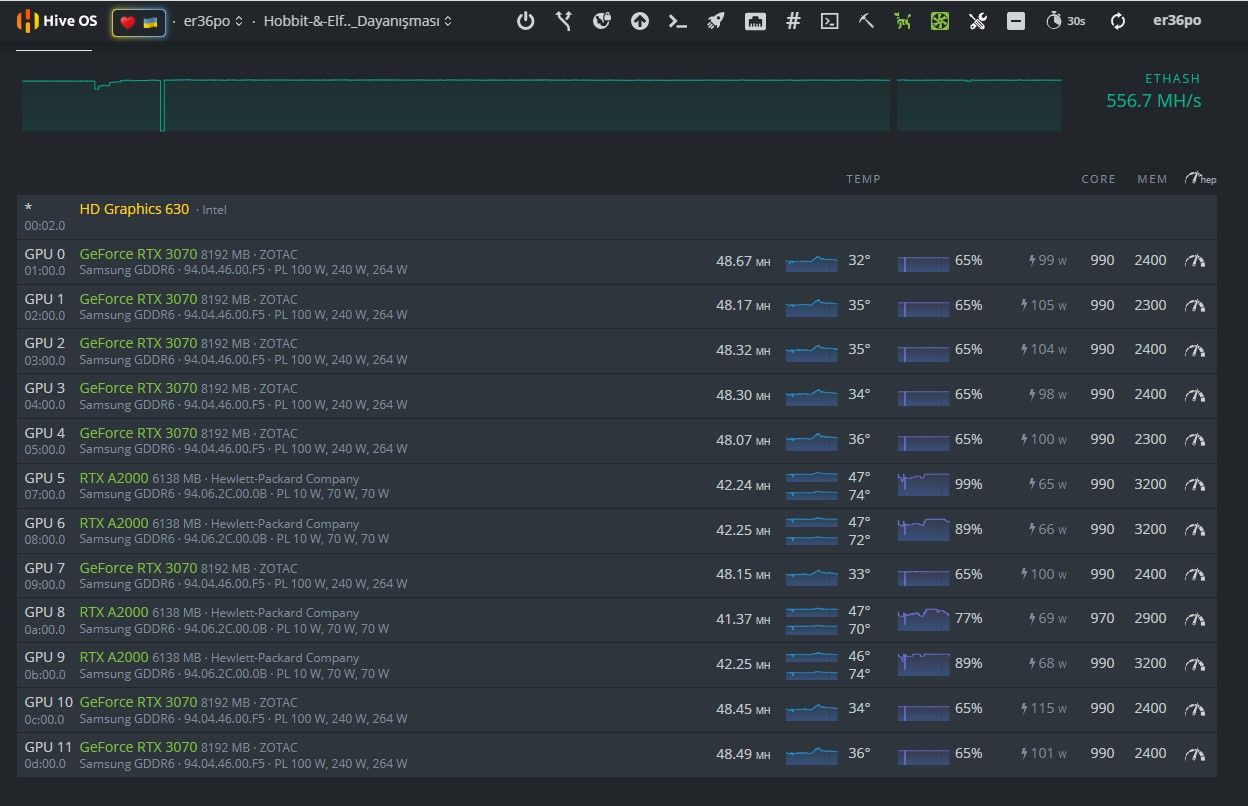Open the network tools icon beside power
This screenshot has height=806, width=1248.
(x=564, y=21)
